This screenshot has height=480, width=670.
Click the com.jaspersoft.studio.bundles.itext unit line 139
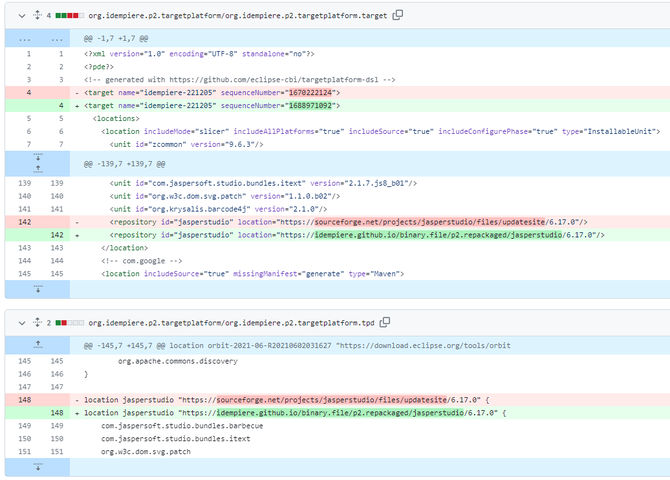click(263, 183)
